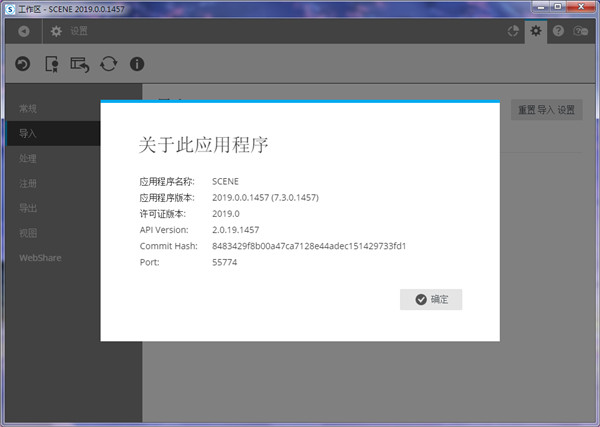Click the refresh sync arrows toolbar icon
Screen dimensions: 600x427
click(x=108, y=64)
